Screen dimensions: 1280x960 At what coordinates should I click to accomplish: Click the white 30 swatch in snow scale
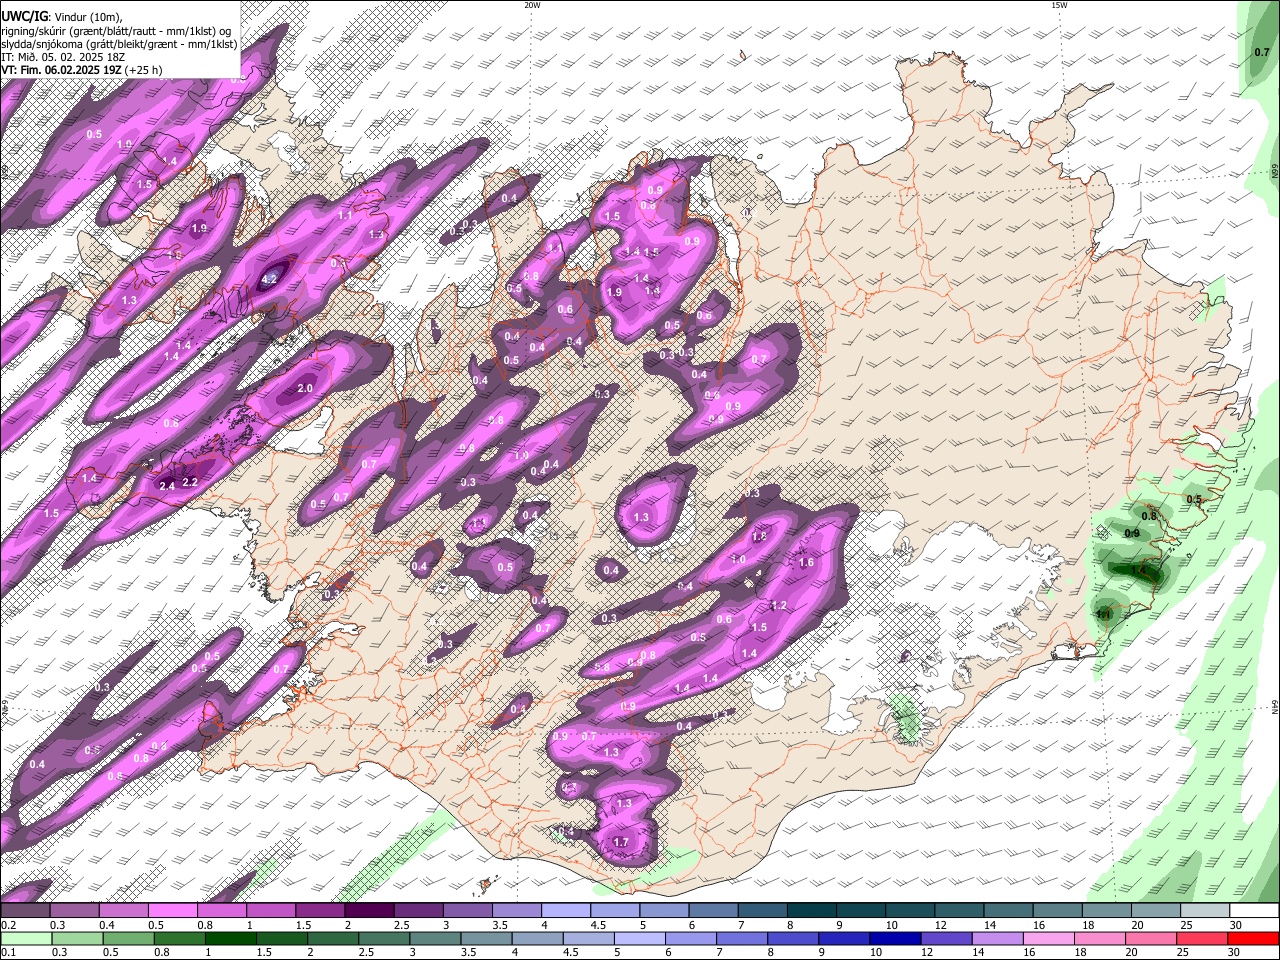[x=1254, y=910]
